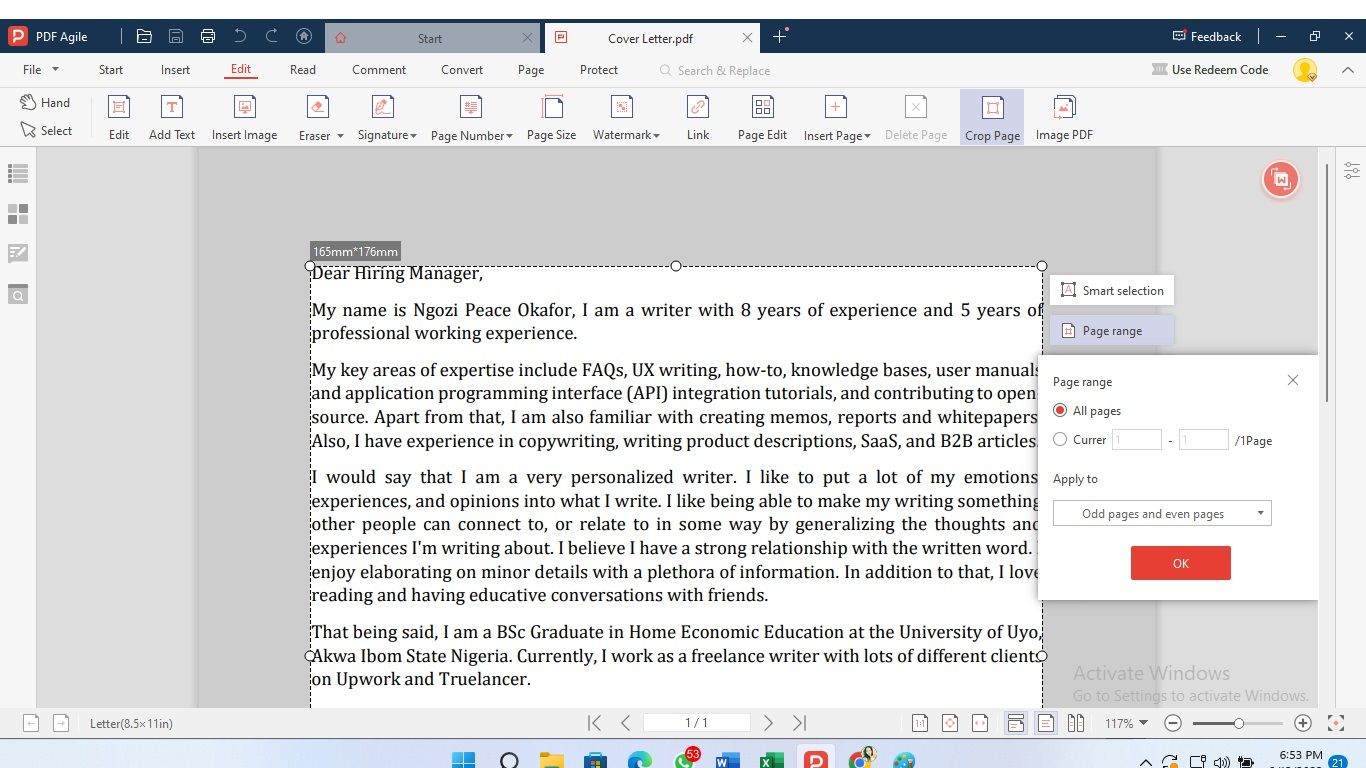Click the OK button in Page range
The width and height of the screenshot is (1366, 768).
[1180, 562]
